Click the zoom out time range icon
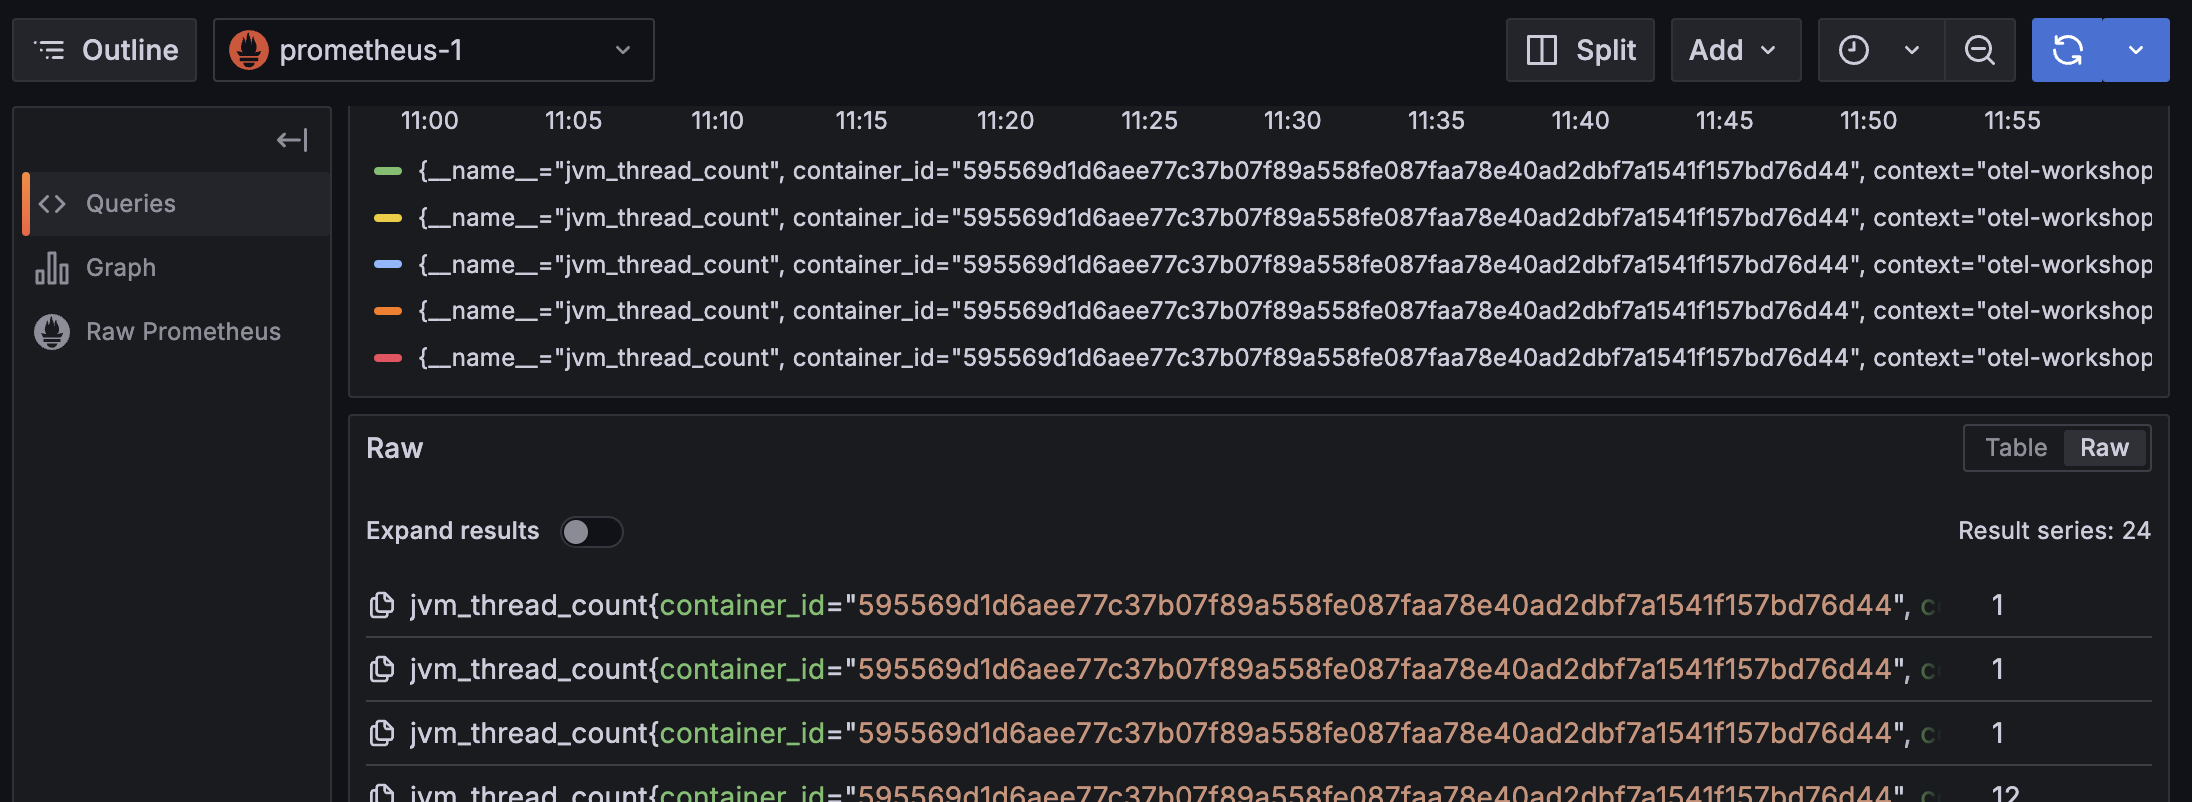2192x802 pixels. 1979,50
